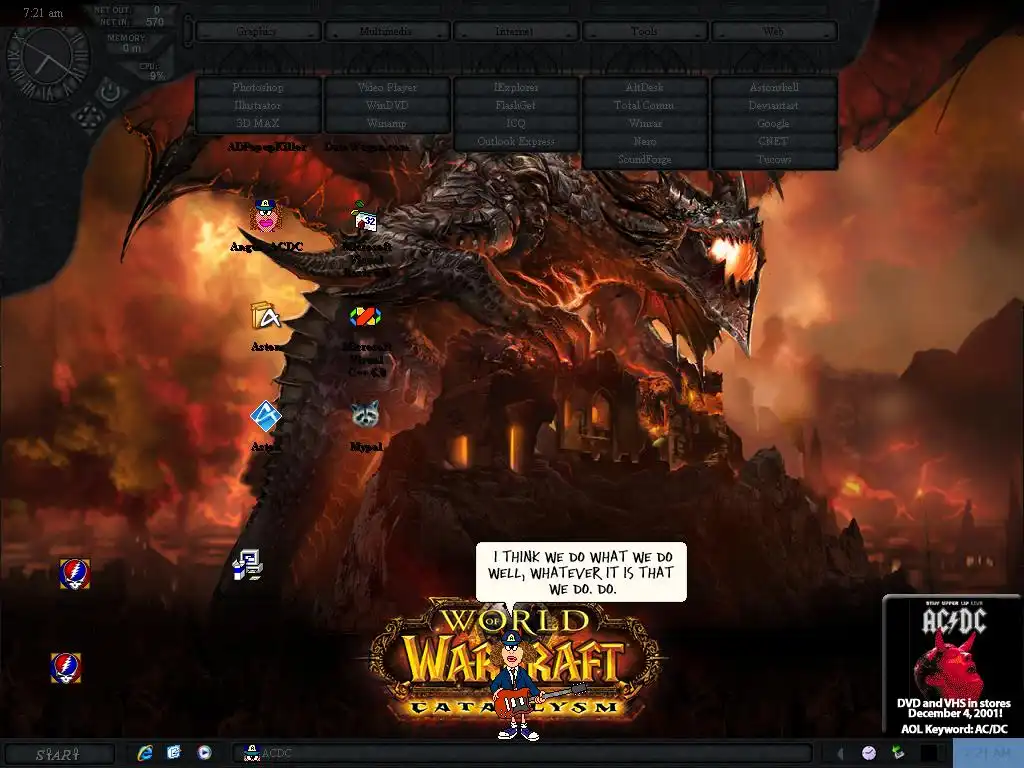Click the ADPopupKiller desktop label
Screen dimensions: 1024x768
[267, 147]
